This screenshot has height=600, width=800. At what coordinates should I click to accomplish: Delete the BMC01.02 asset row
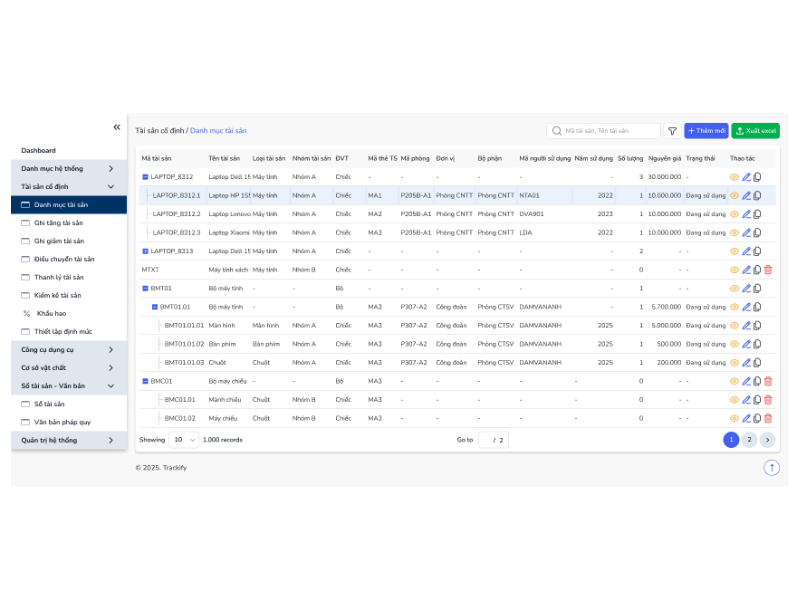point(768,418)
